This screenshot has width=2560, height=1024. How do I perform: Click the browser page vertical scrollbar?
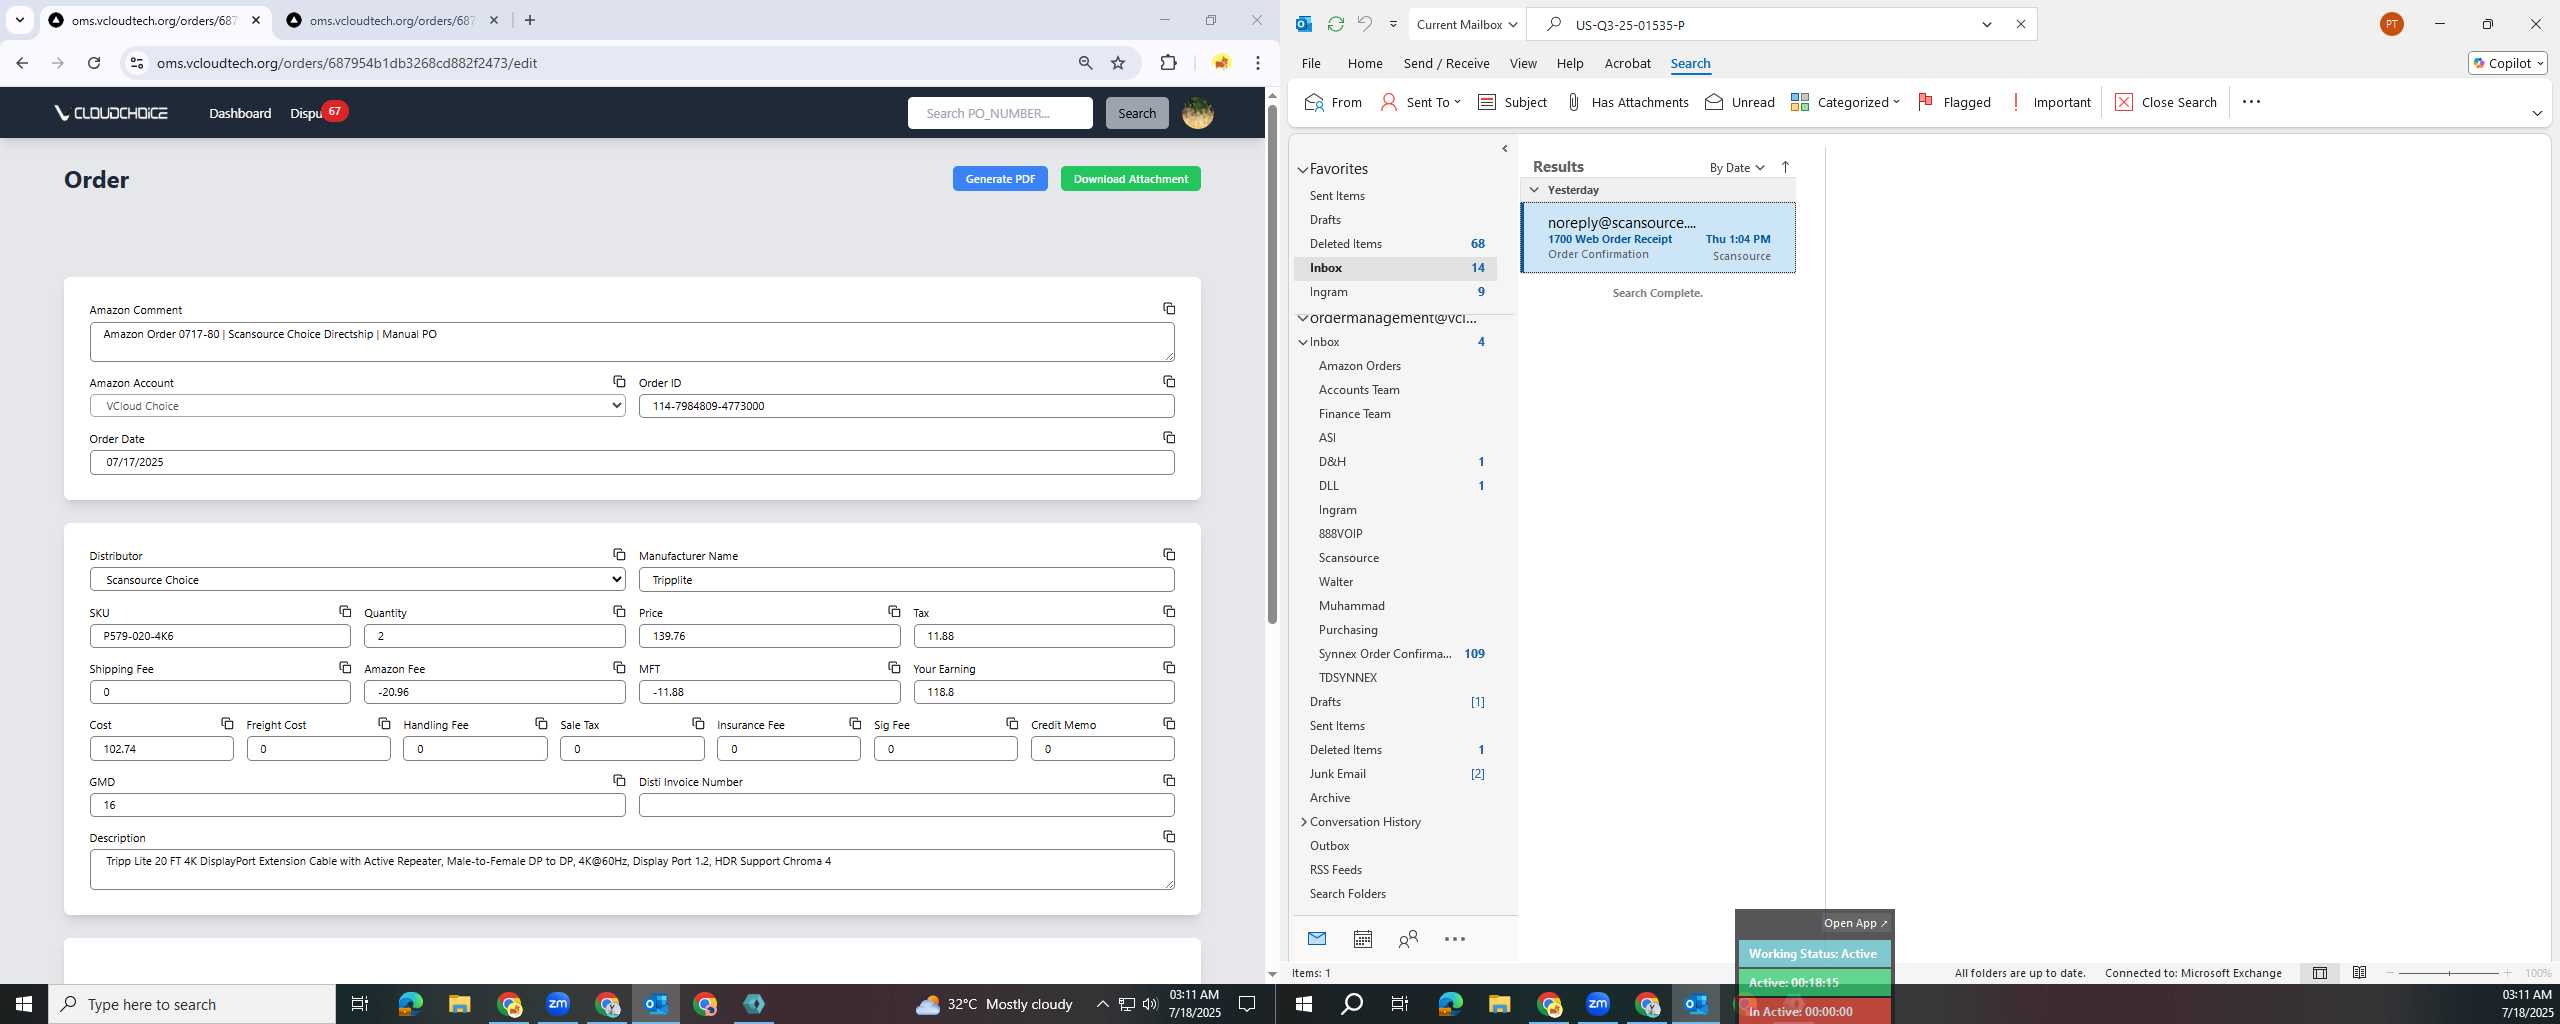1272,365
